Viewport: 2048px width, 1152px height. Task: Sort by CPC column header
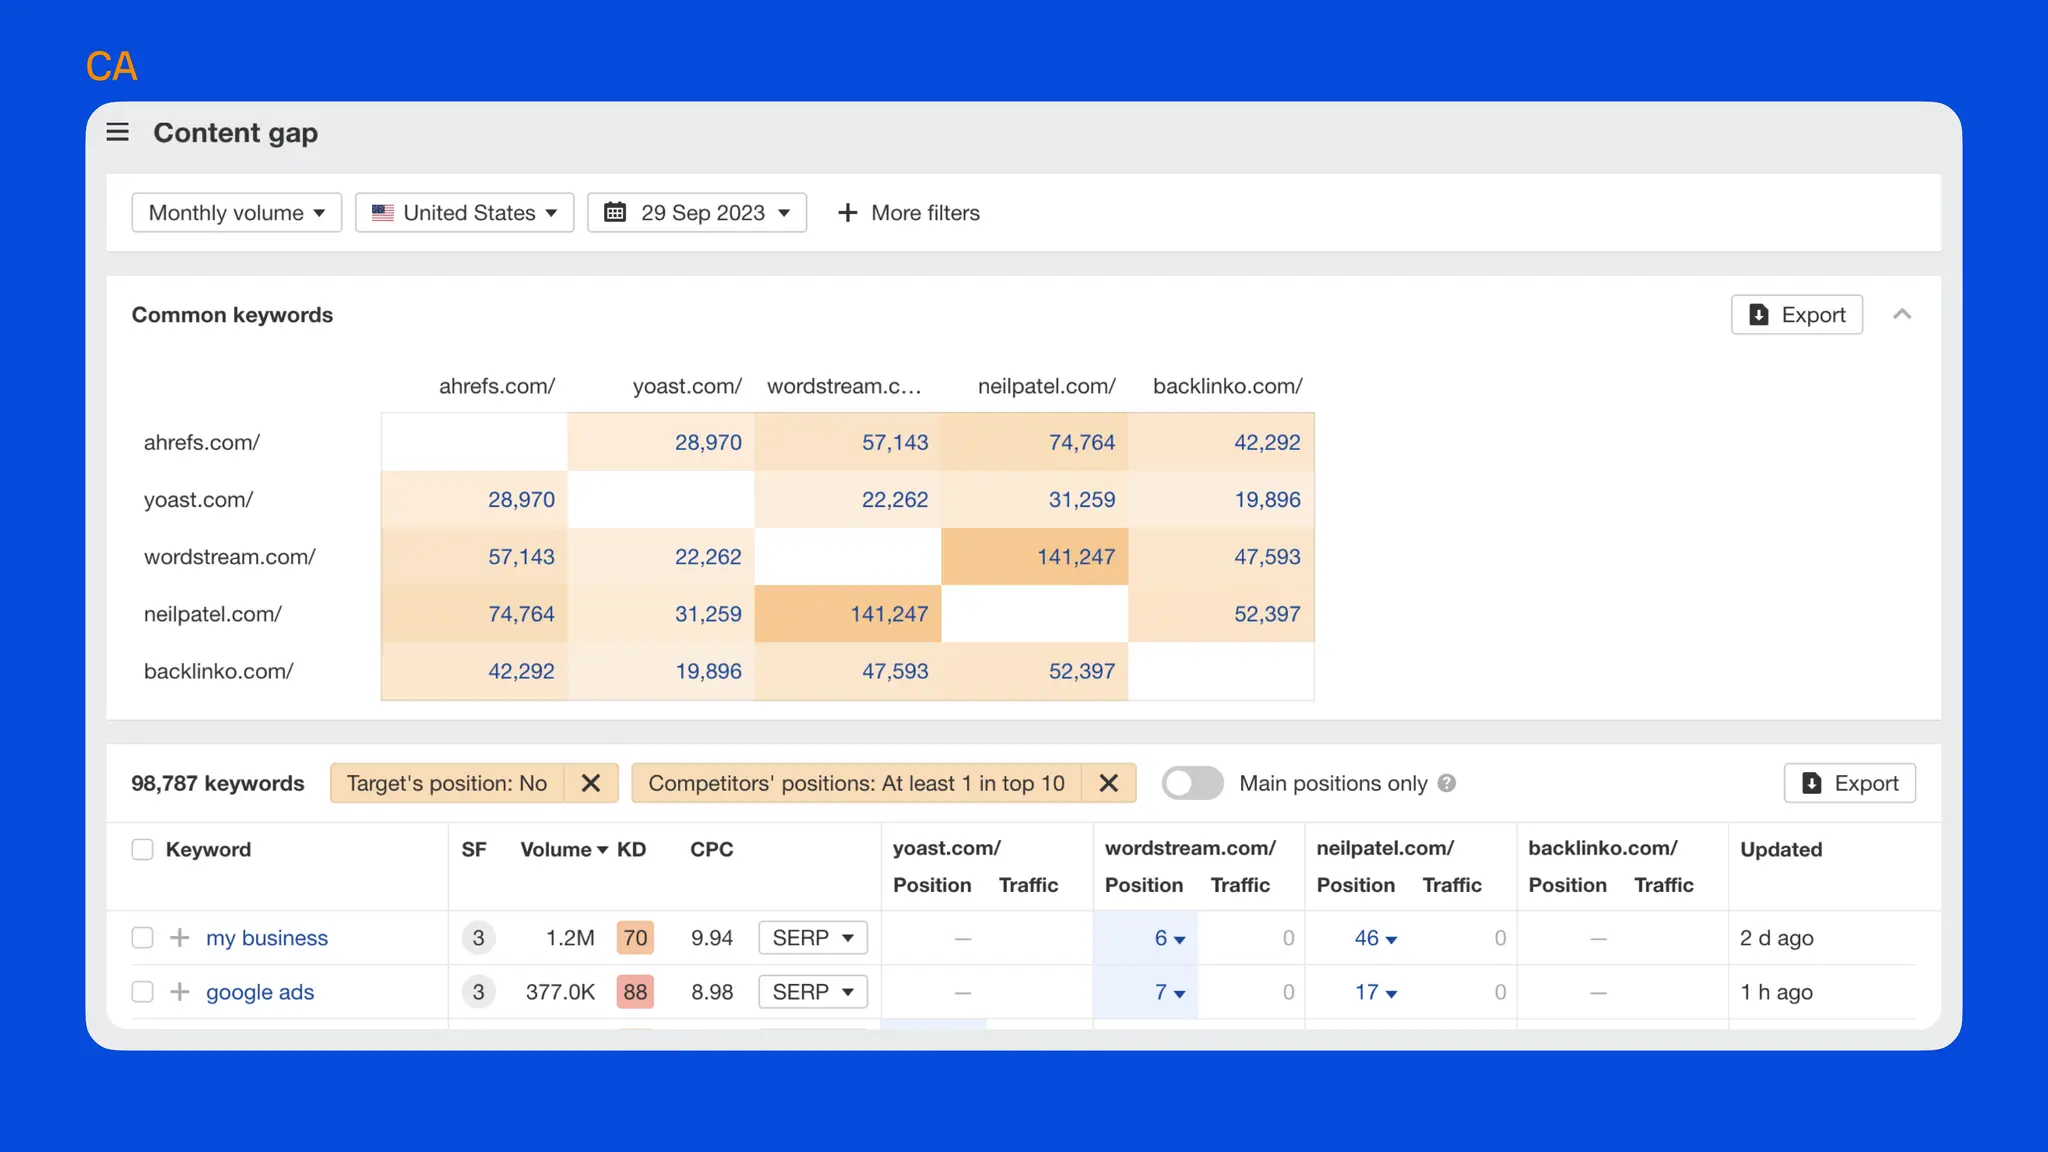(x=712, y=849)
